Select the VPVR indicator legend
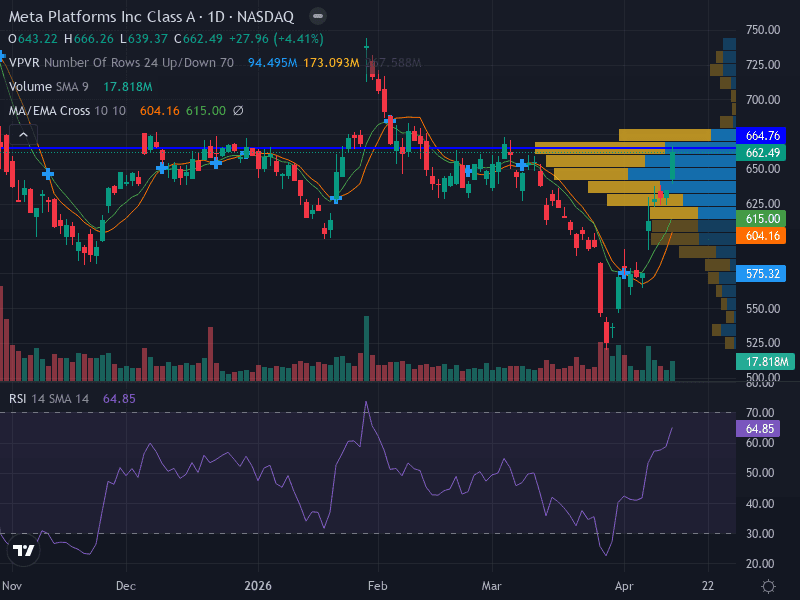The height and width of the screenshot is (600, 800). [121, 63]
